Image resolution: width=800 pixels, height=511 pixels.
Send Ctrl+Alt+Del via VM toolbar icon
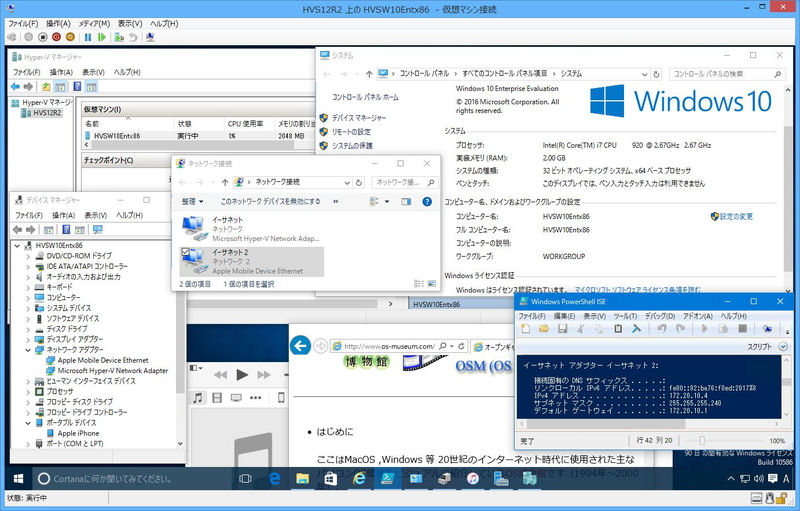point(12,37)
